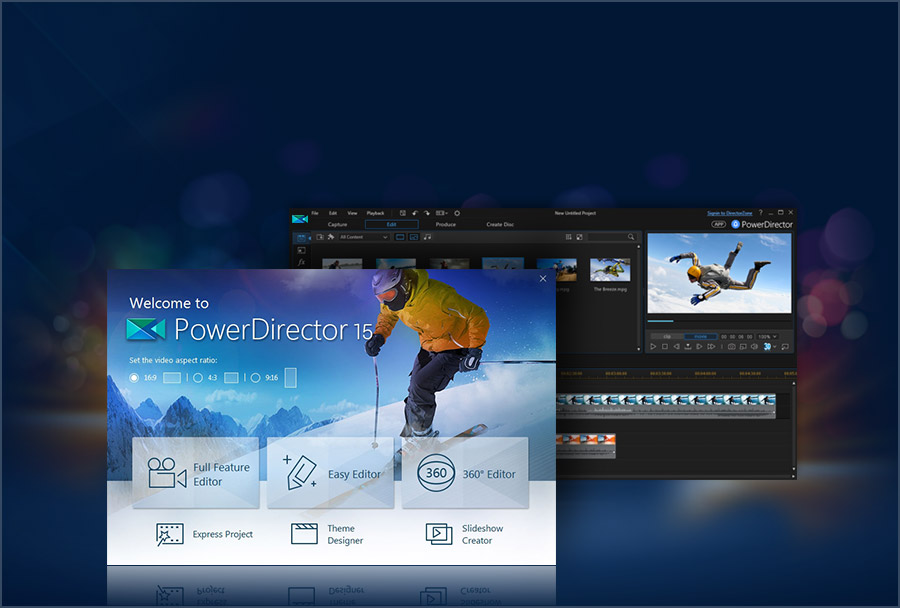Click the Express Project magic wand icon
Image resolution: width=900 pixels, height=608 pixels.
pos(170,534)
